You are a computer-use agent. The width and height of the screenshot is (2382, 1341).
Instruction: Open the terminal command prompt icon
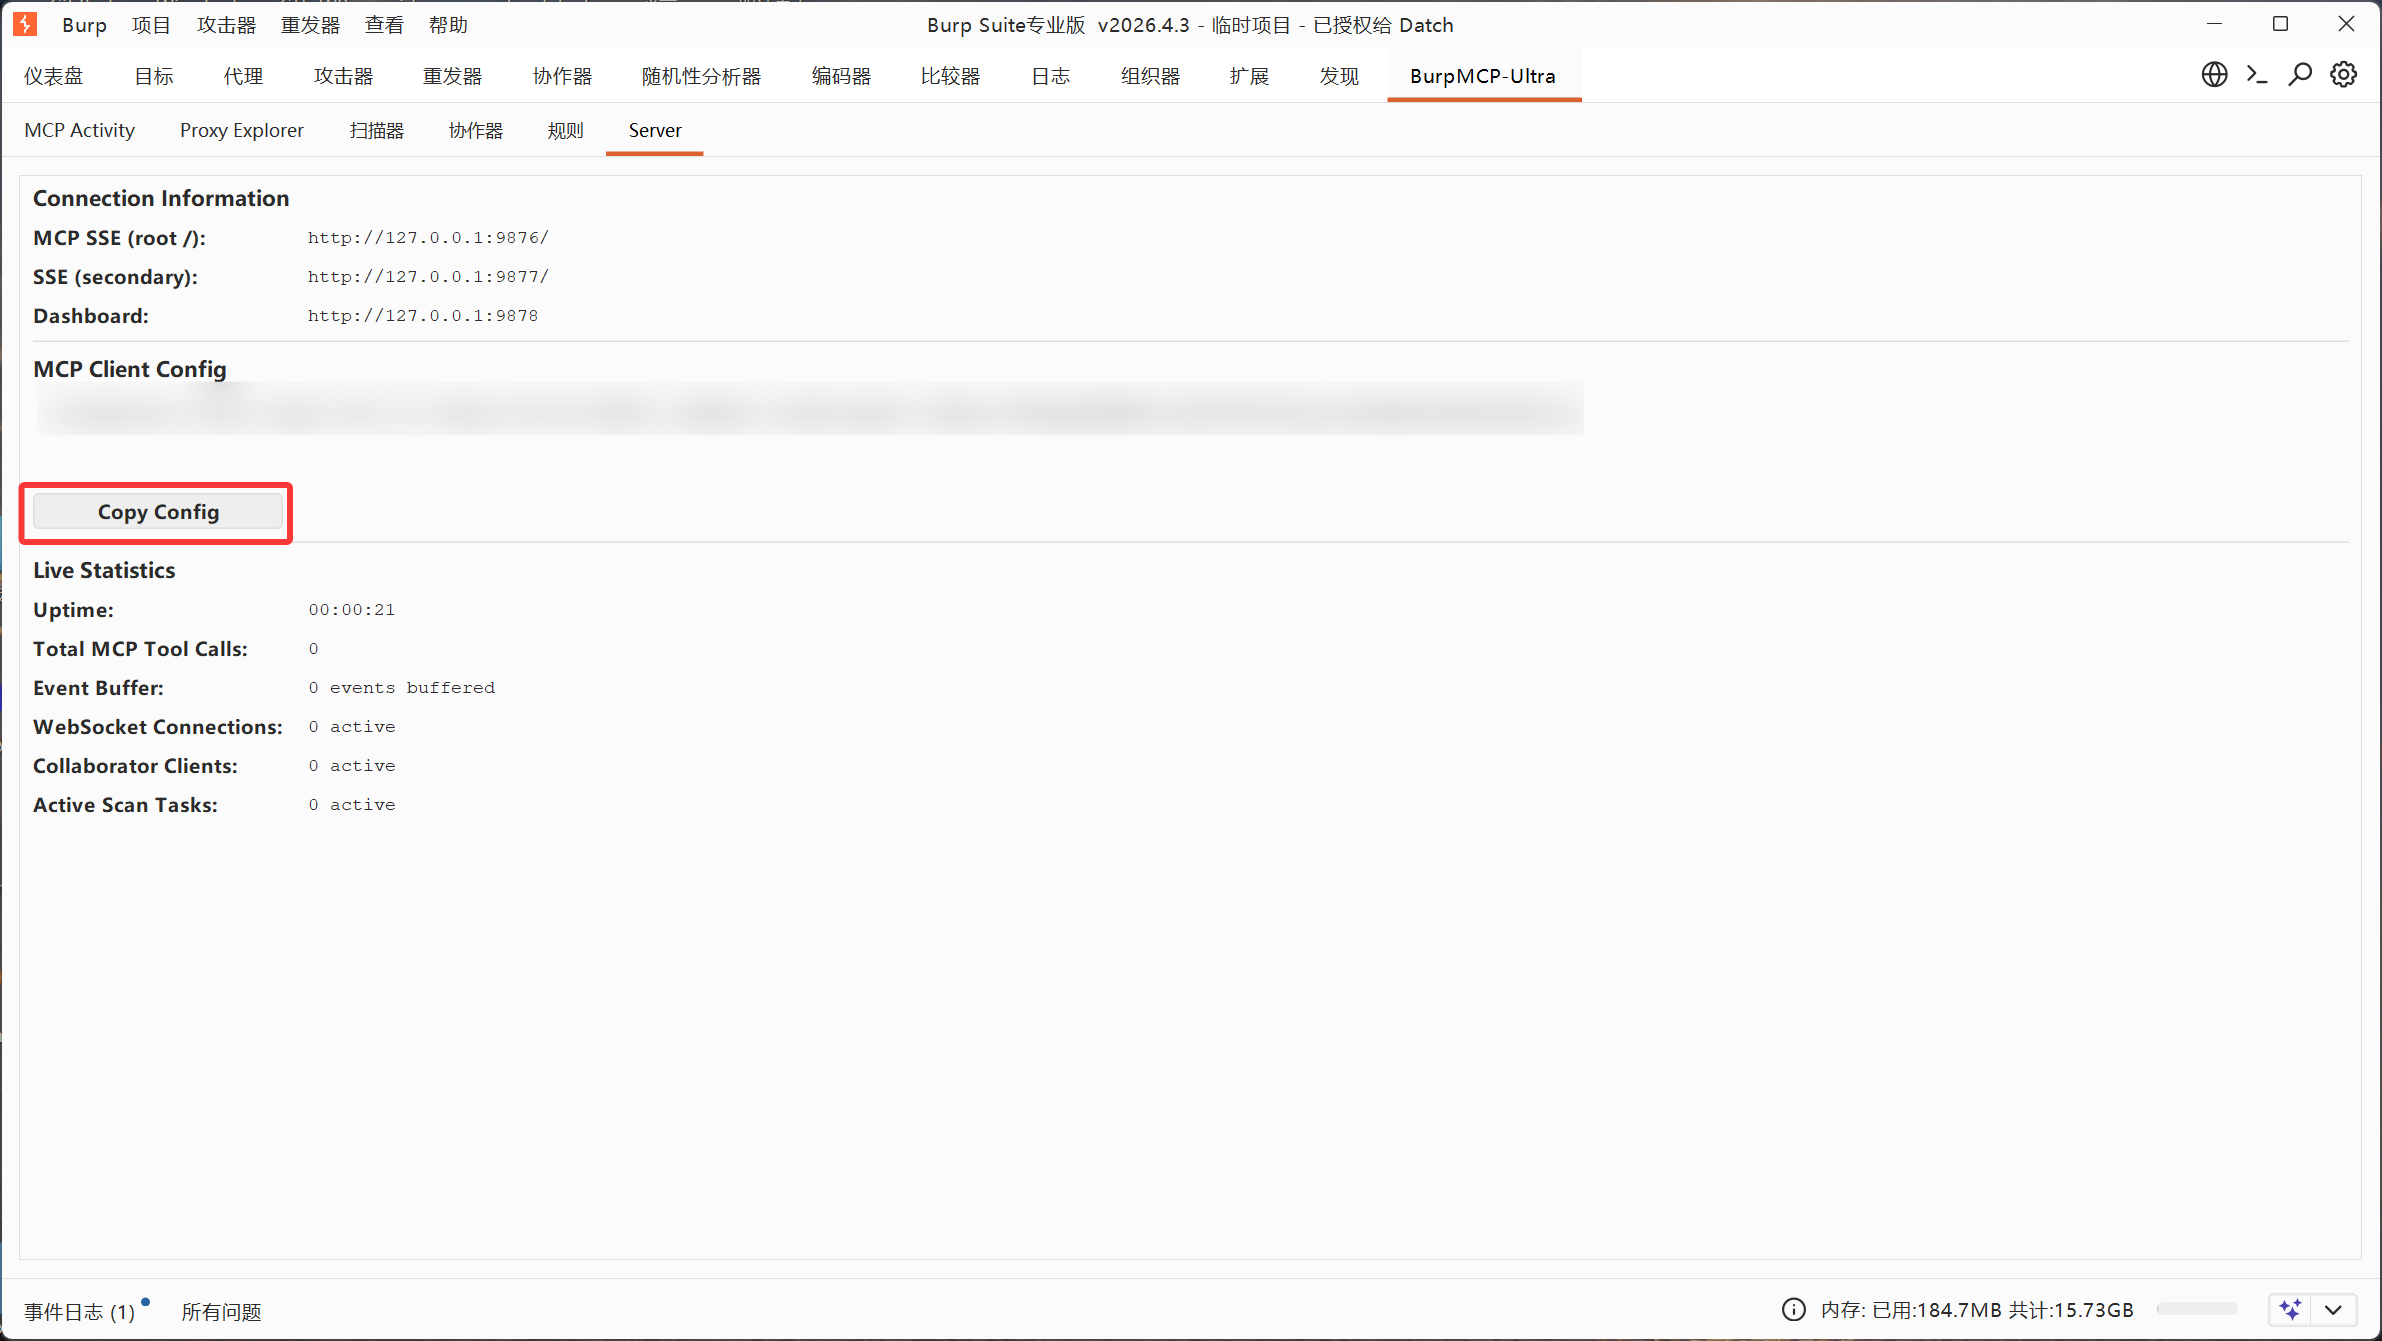click(2257, 75)
